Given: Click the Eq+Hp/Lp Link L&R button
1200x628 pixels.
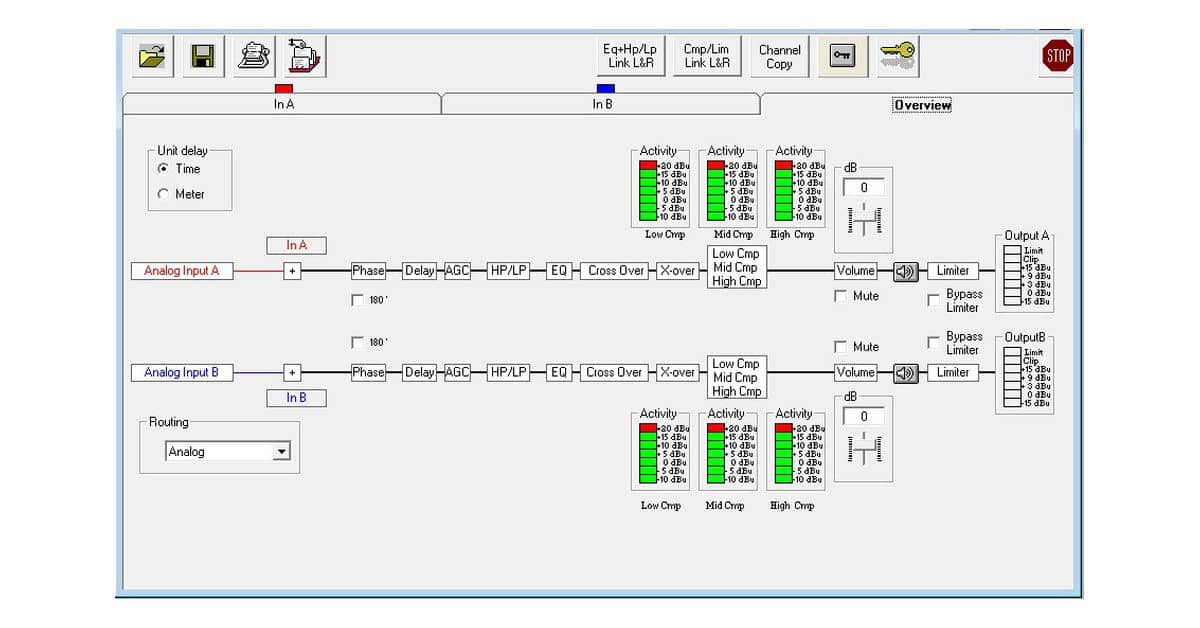Looking at the screenshot, I should point(630,56).
